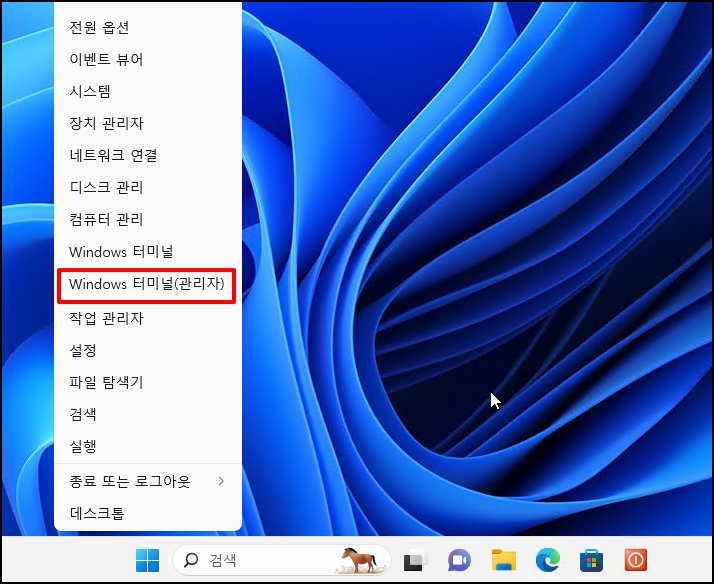This screenshot has height=584, width=714.
Task: Open 장치 관리자 from the menu
Action: 148,123
